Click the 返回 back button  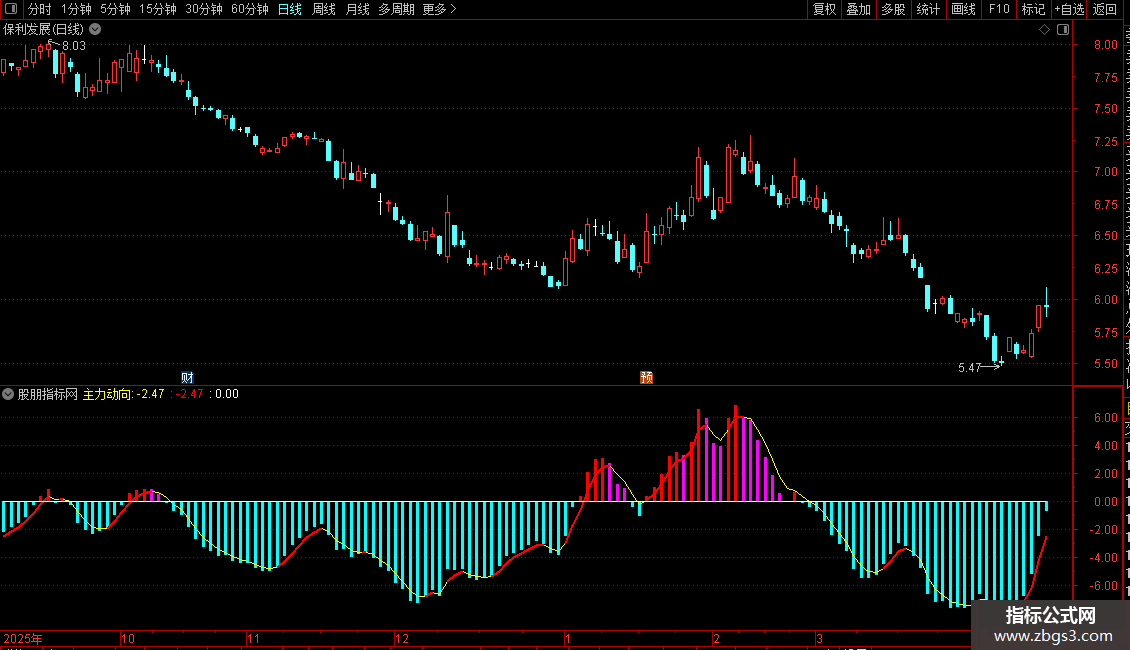coord(1105,9)
